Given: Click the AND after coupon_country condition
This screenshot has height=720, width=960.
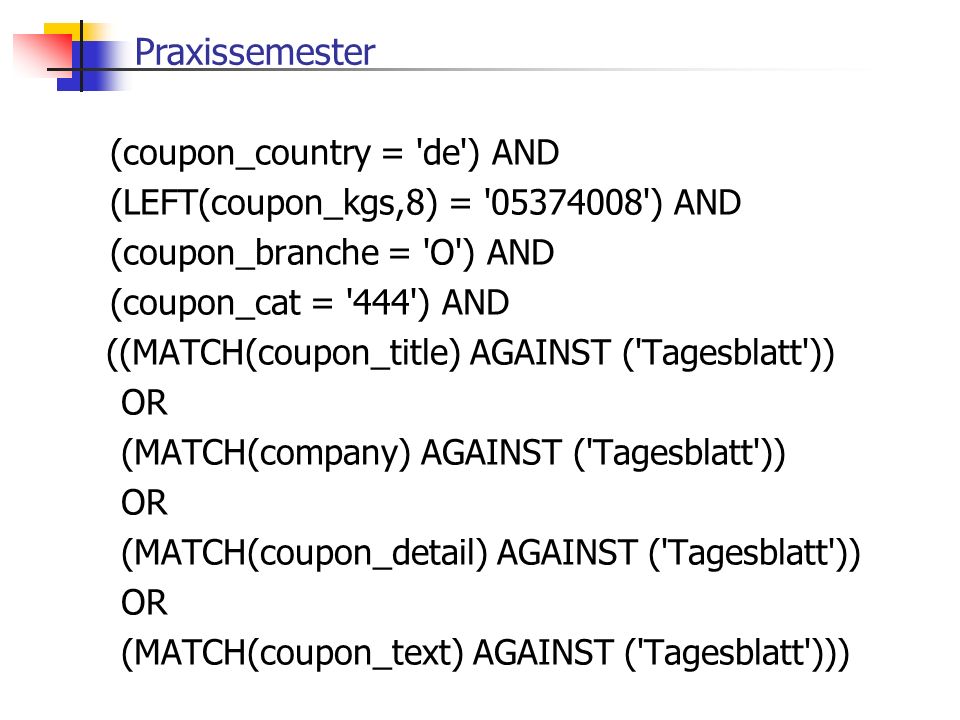Looking at the screenshot, I should pos(525,152).
